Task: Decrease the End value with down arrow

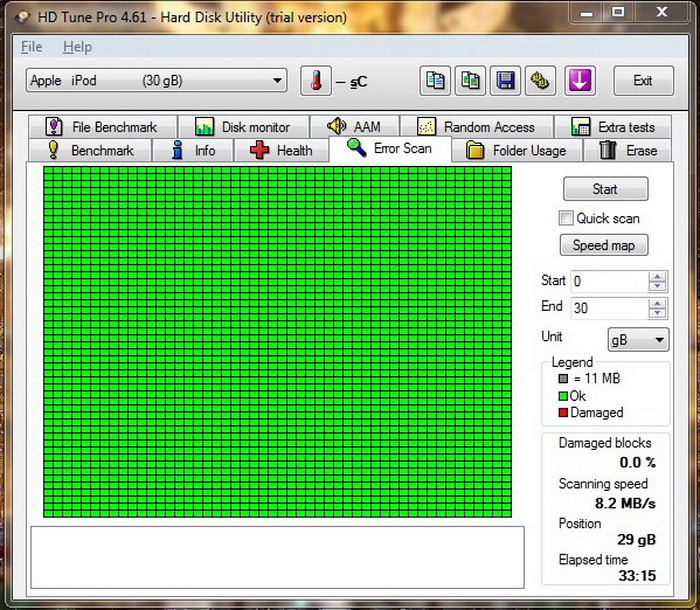Action: click(657, 314)
